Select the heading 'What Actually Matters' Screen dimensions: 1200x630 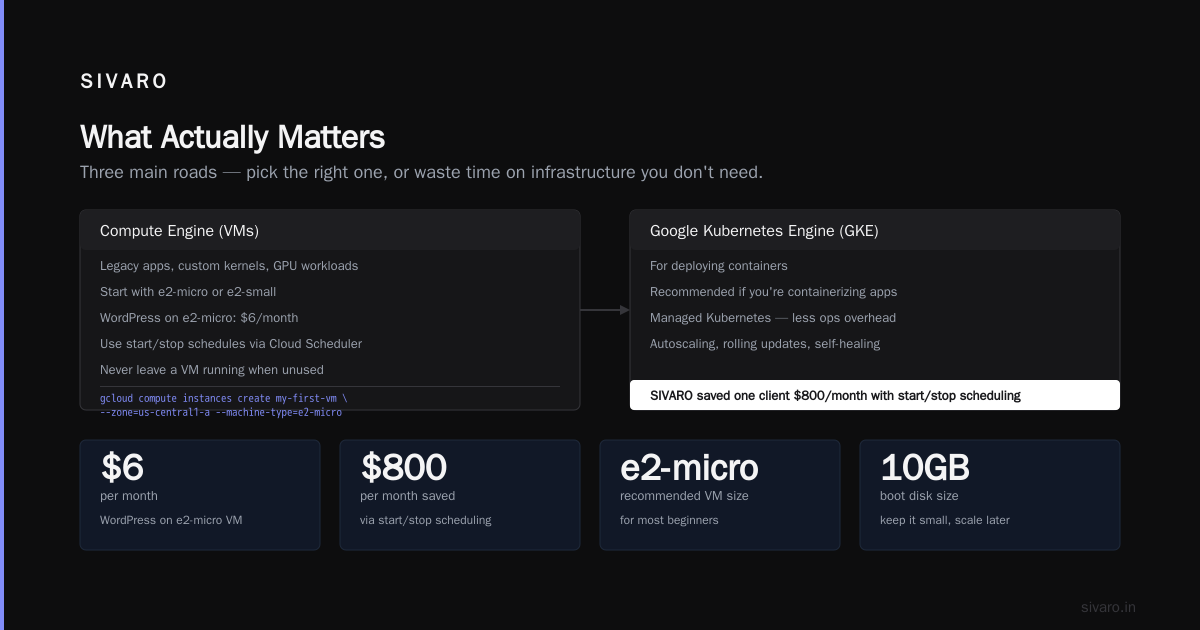click(x=232, y=137)
